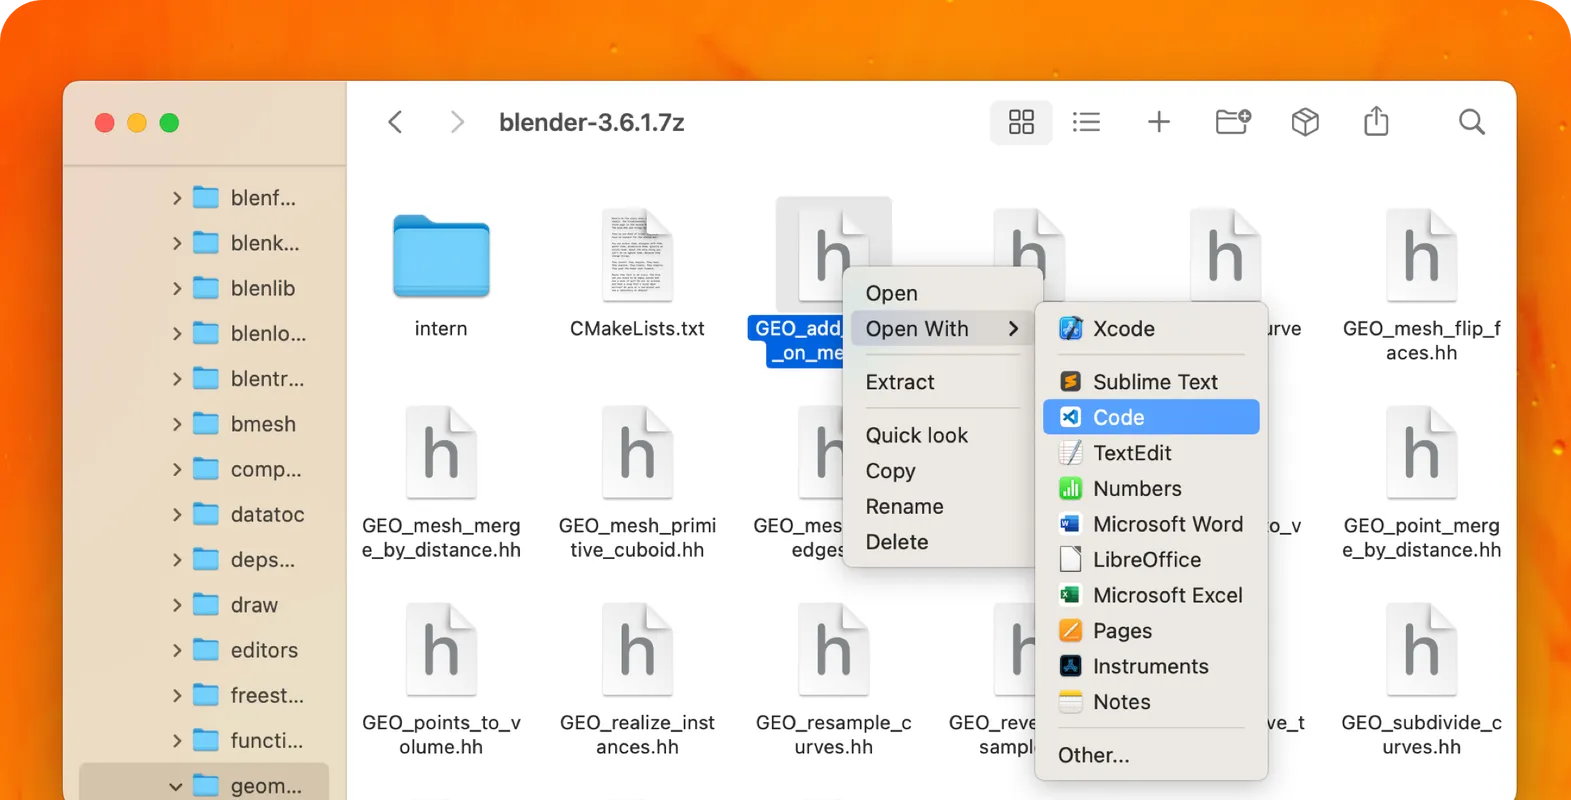
Task: Click the package box icon in toolbar
Action: pos(1304,122)
